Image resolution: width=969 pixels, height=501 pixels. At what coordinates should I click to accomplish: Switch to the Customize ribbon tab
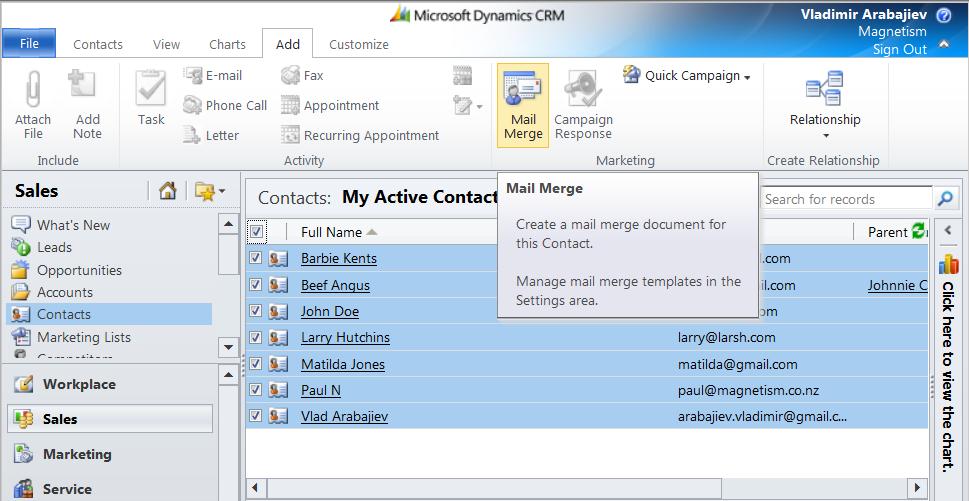point(358,44)
